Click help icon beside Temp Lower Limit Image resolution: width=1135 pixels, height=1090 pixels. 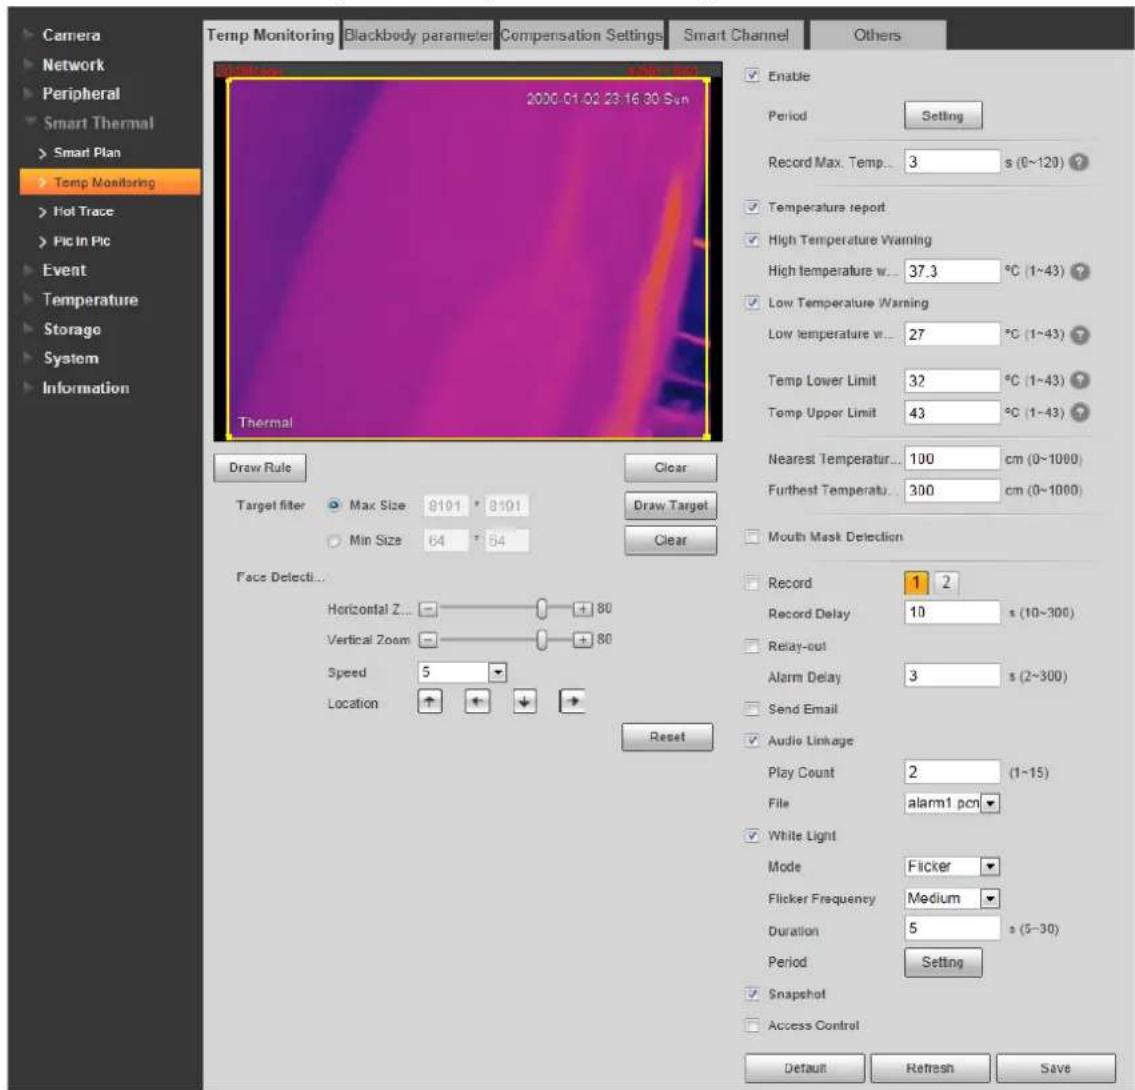click(x=1079, y=380)
